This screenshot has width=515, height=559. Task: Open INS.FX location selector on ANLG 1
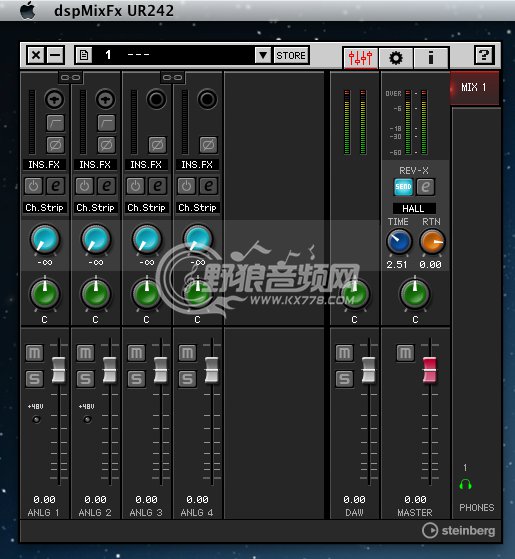44,164
